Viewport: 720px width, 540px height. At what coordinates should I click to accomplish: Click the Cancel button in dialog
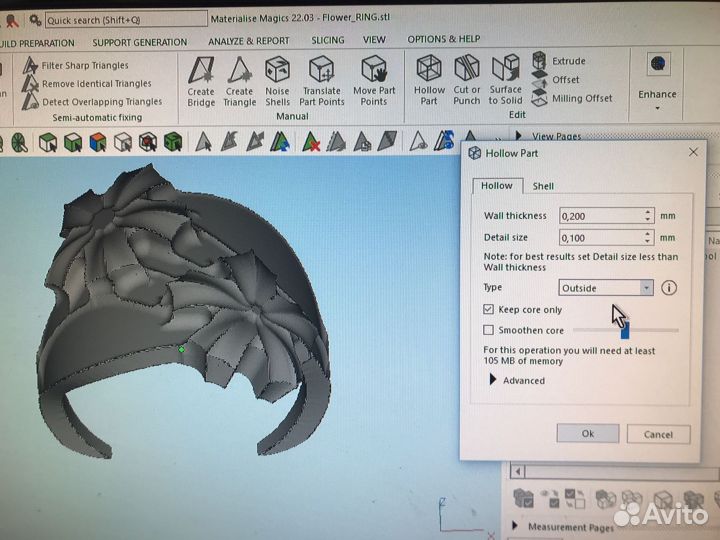pyautogui.click(x=658, y=434)
